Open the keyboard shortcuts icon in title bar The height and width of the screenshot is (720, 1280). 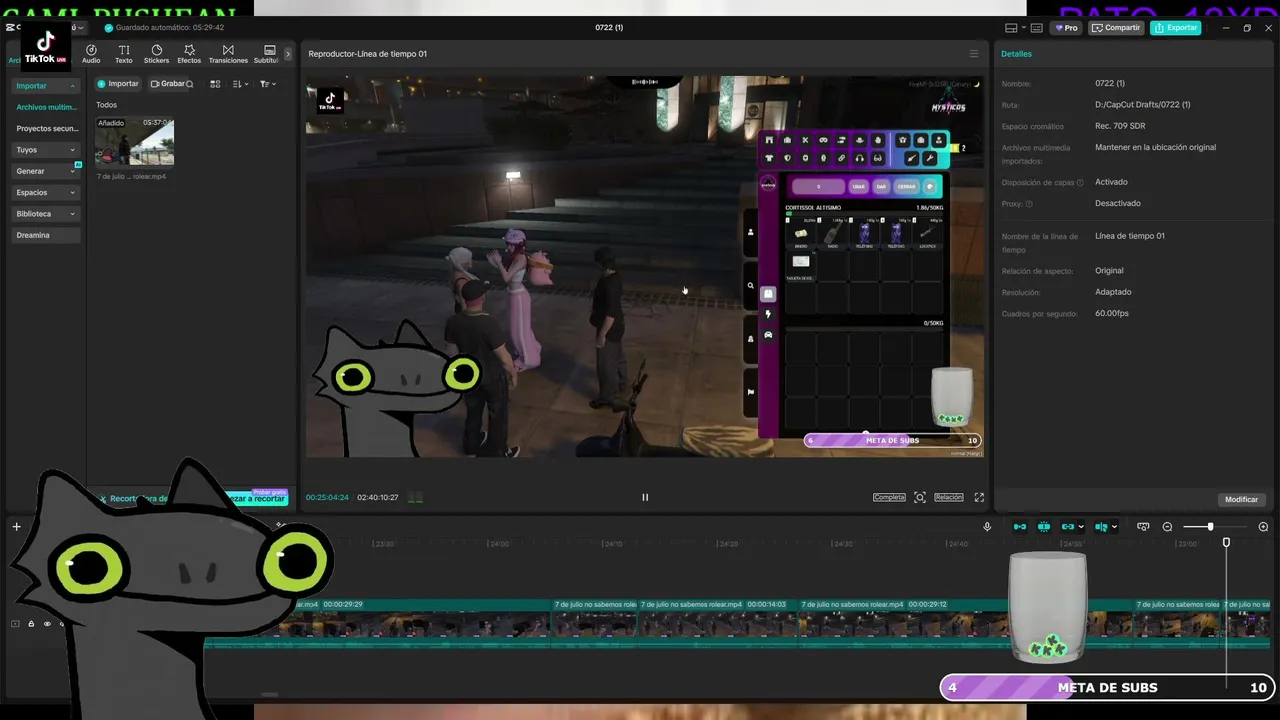(x=1036, y=28)
